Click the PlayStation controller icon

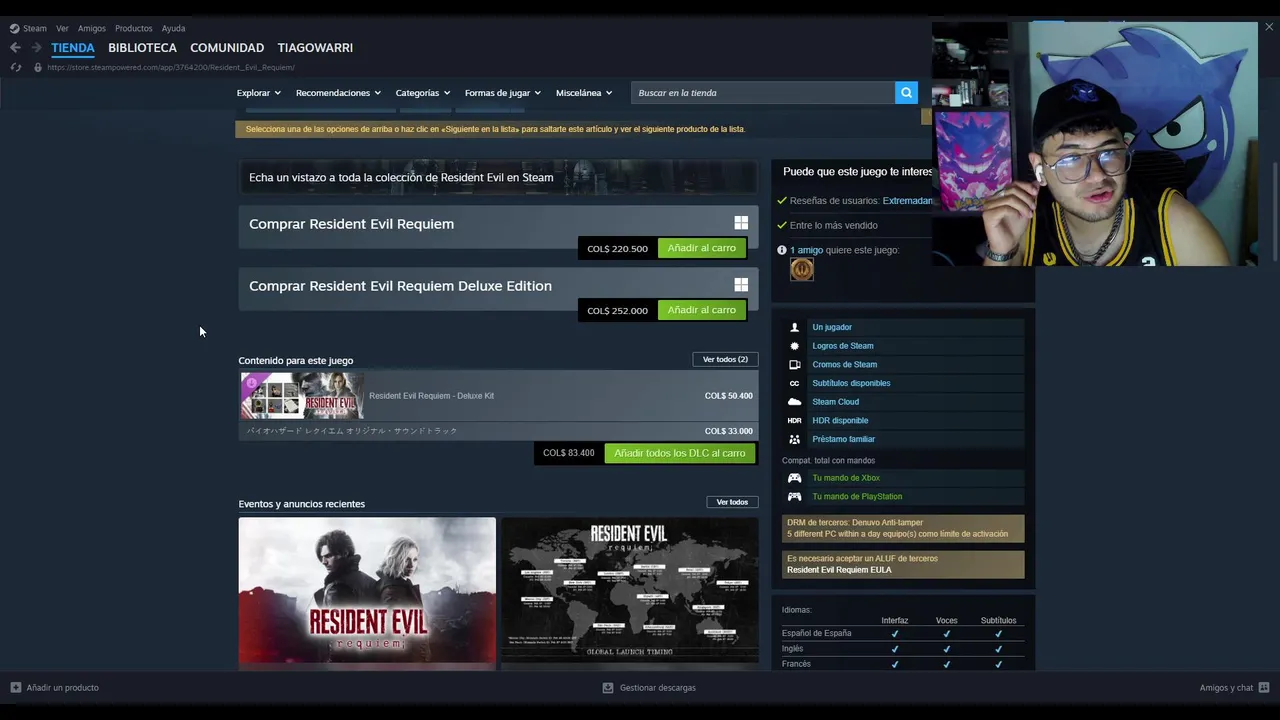coord(795,496)
